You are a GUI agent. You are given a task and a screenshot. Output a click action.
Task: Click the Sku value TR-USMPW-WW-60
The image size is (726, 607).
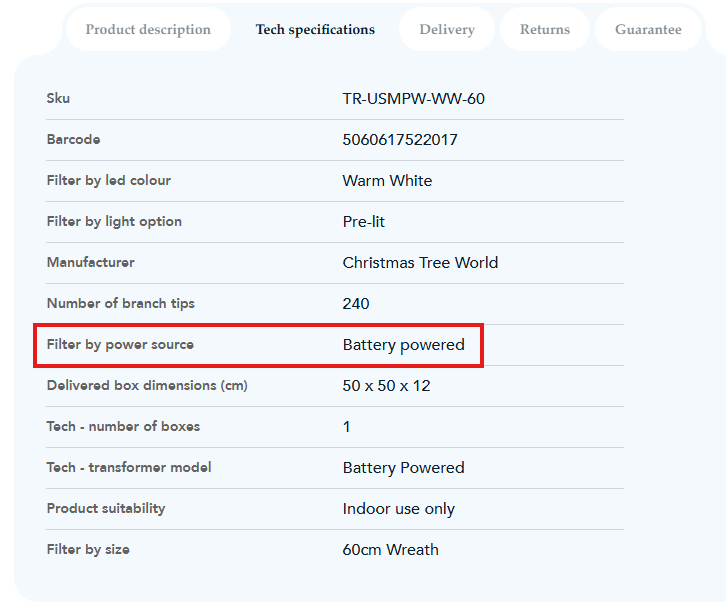[x=414, y=98]
